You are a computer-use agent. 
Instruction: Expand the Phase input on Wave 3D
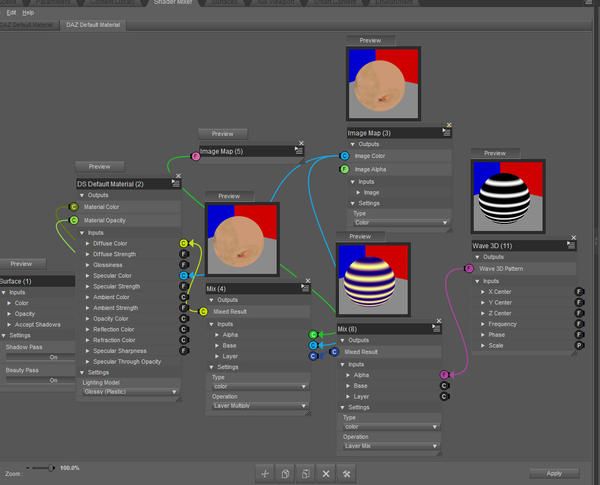click(x=483, y=335)
